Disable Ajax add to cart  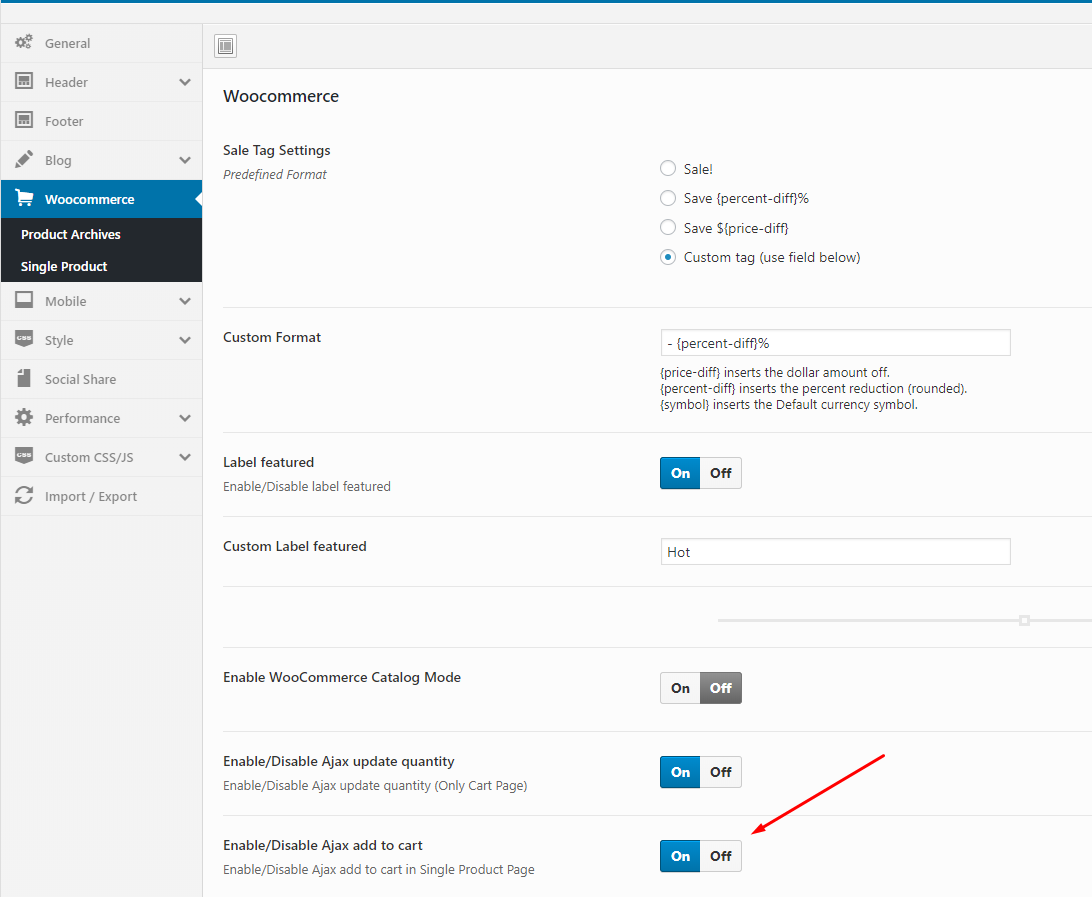coord(721,856)
